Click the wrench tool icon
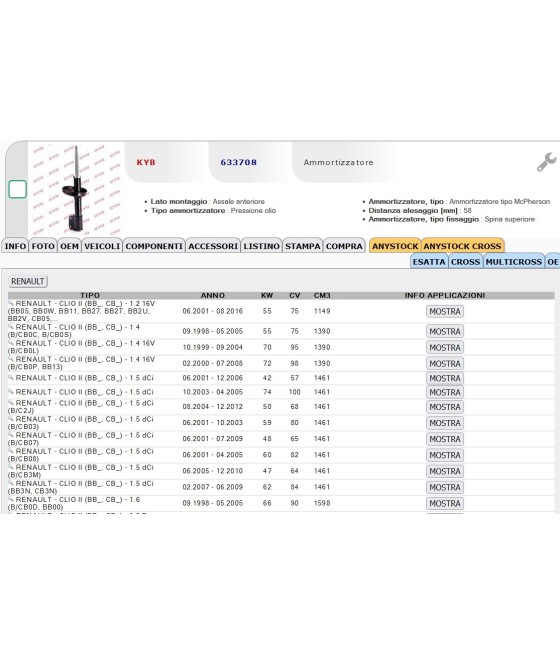 pyautogui.click(x=546, y=162)
